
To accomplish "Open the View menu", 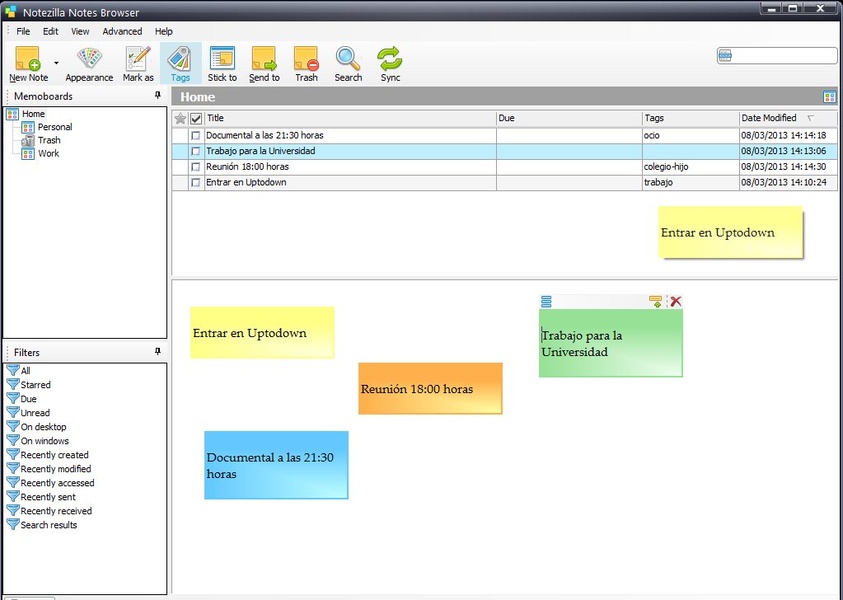I will pyautogui.click(x=80, y=31).
